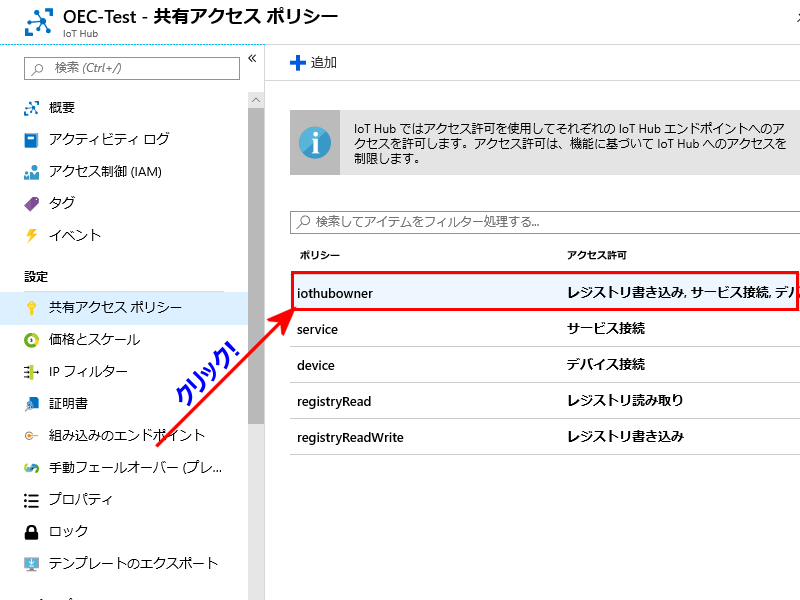Click the policy filter search field

point(544,221)
